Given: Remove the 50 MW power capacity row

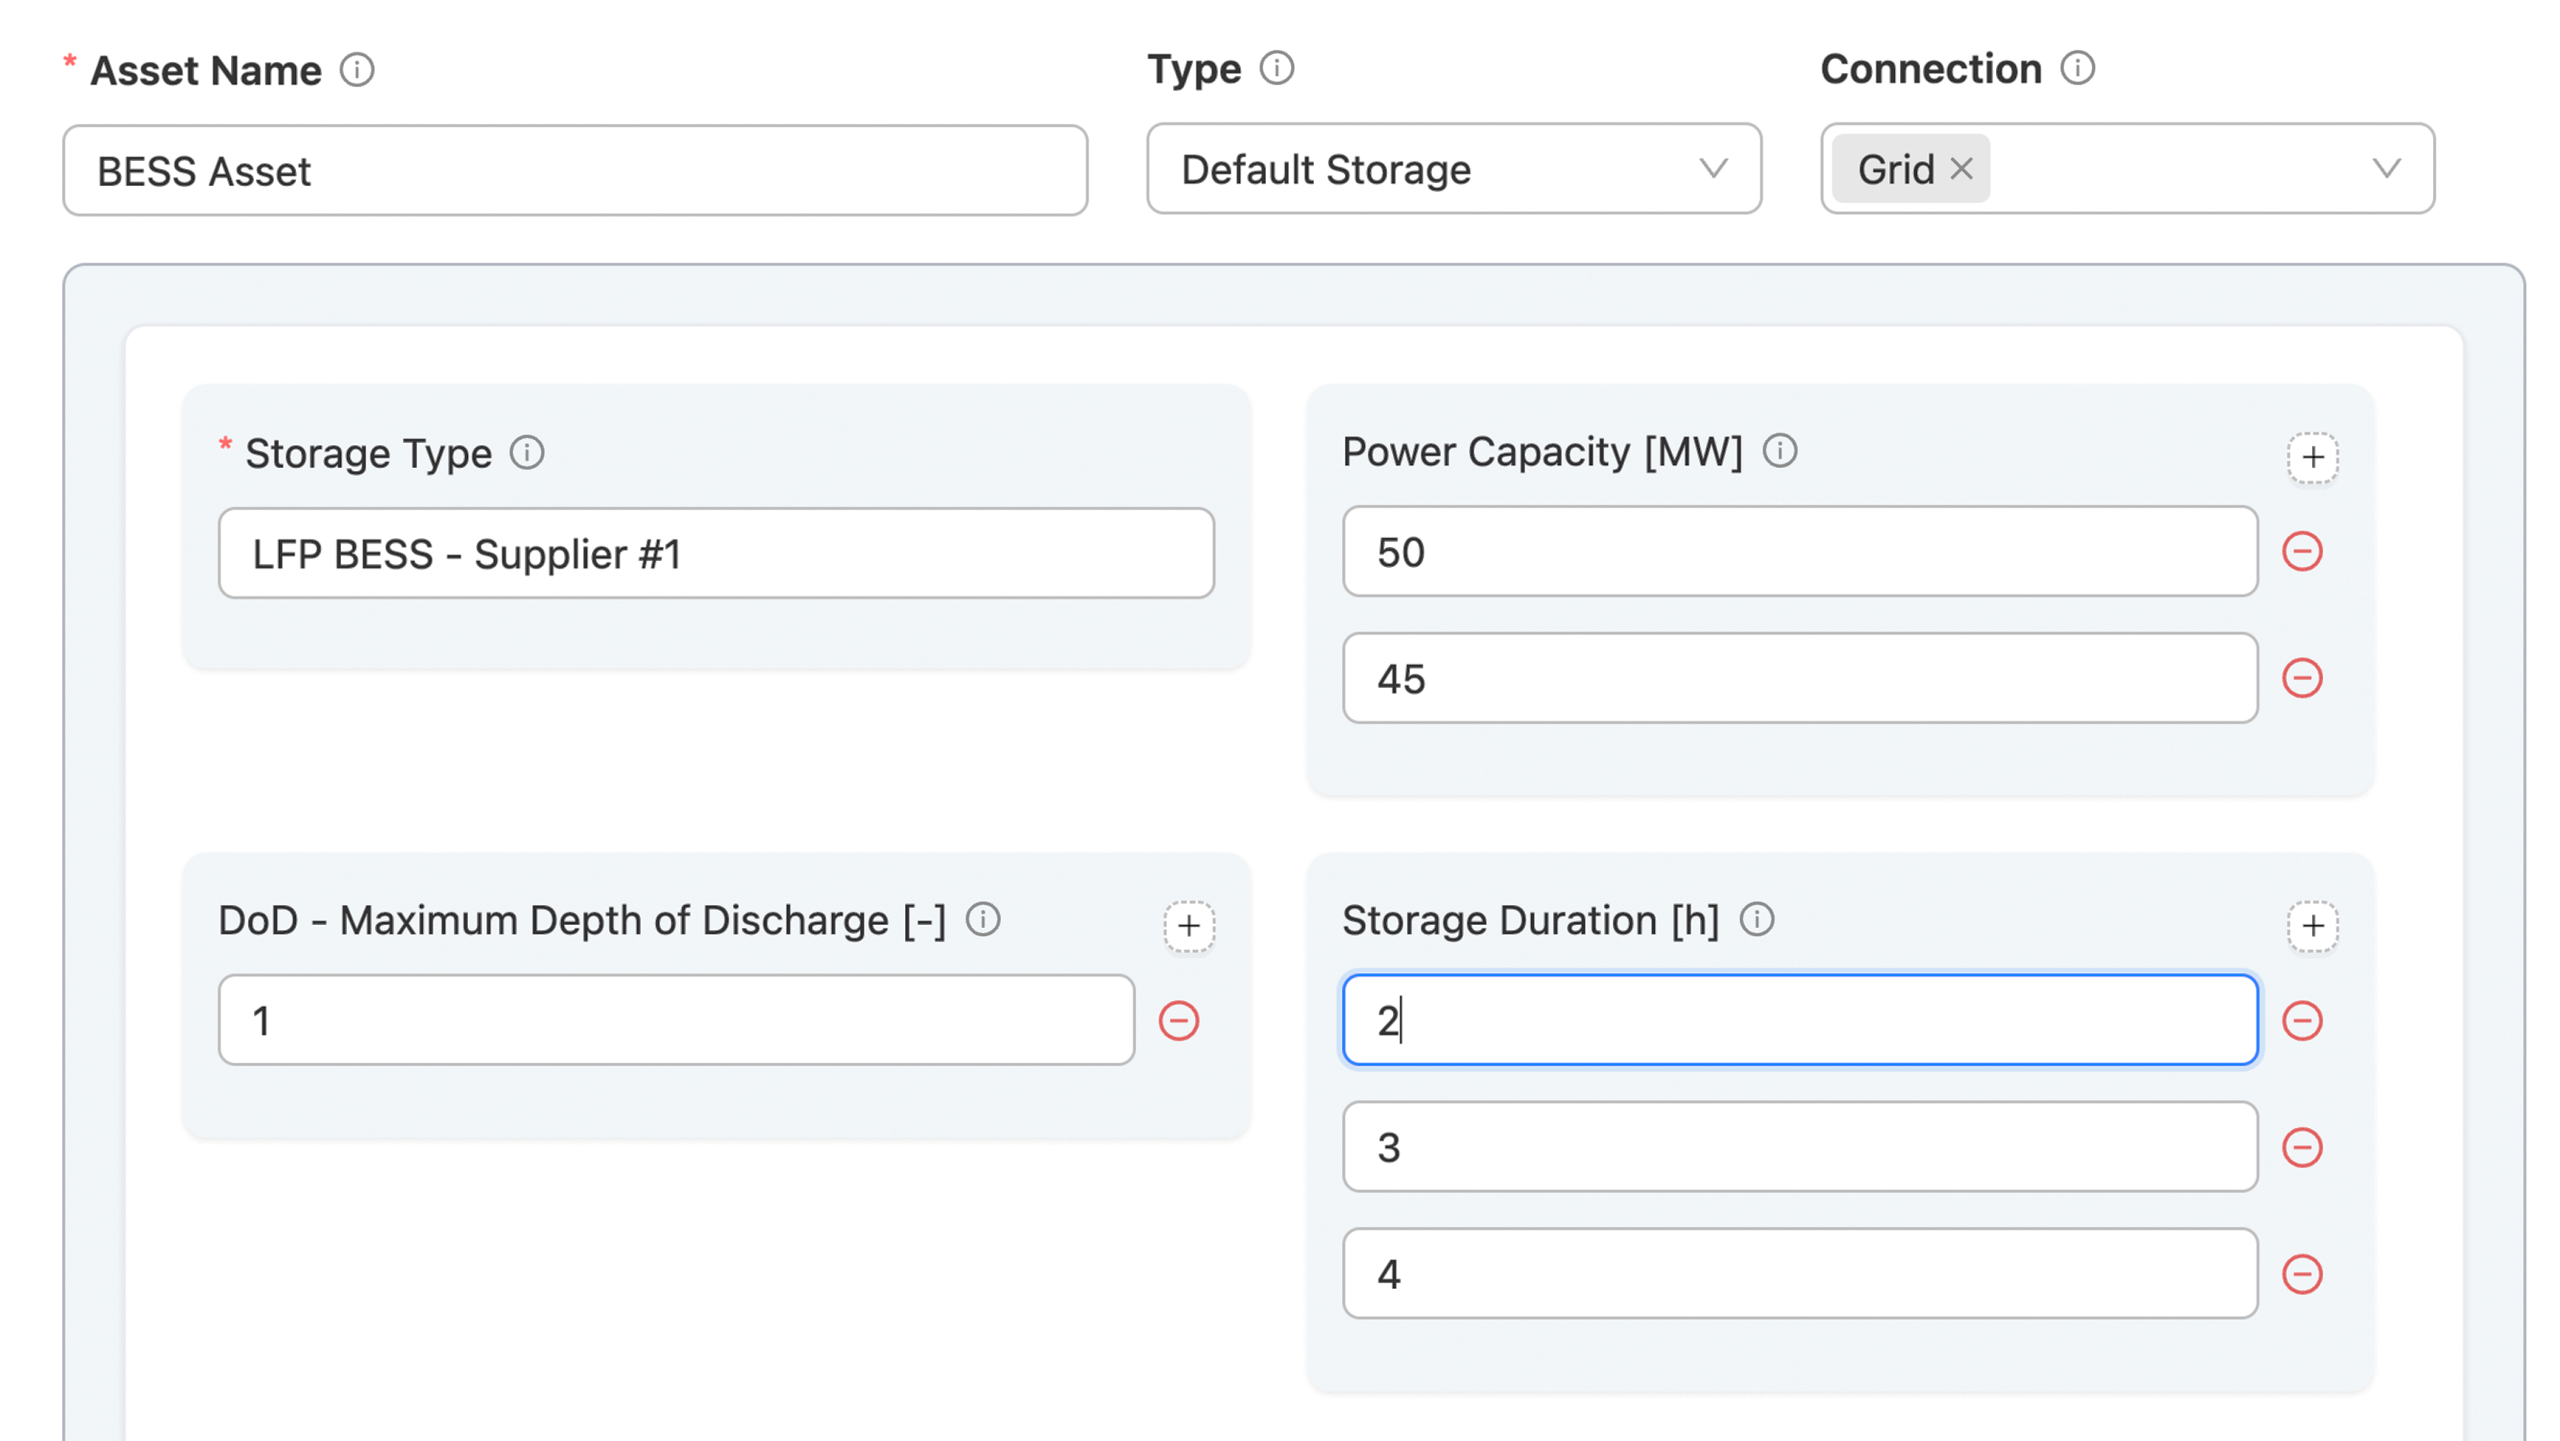Looking at the screenshot, I should (x=2301, y=552).
